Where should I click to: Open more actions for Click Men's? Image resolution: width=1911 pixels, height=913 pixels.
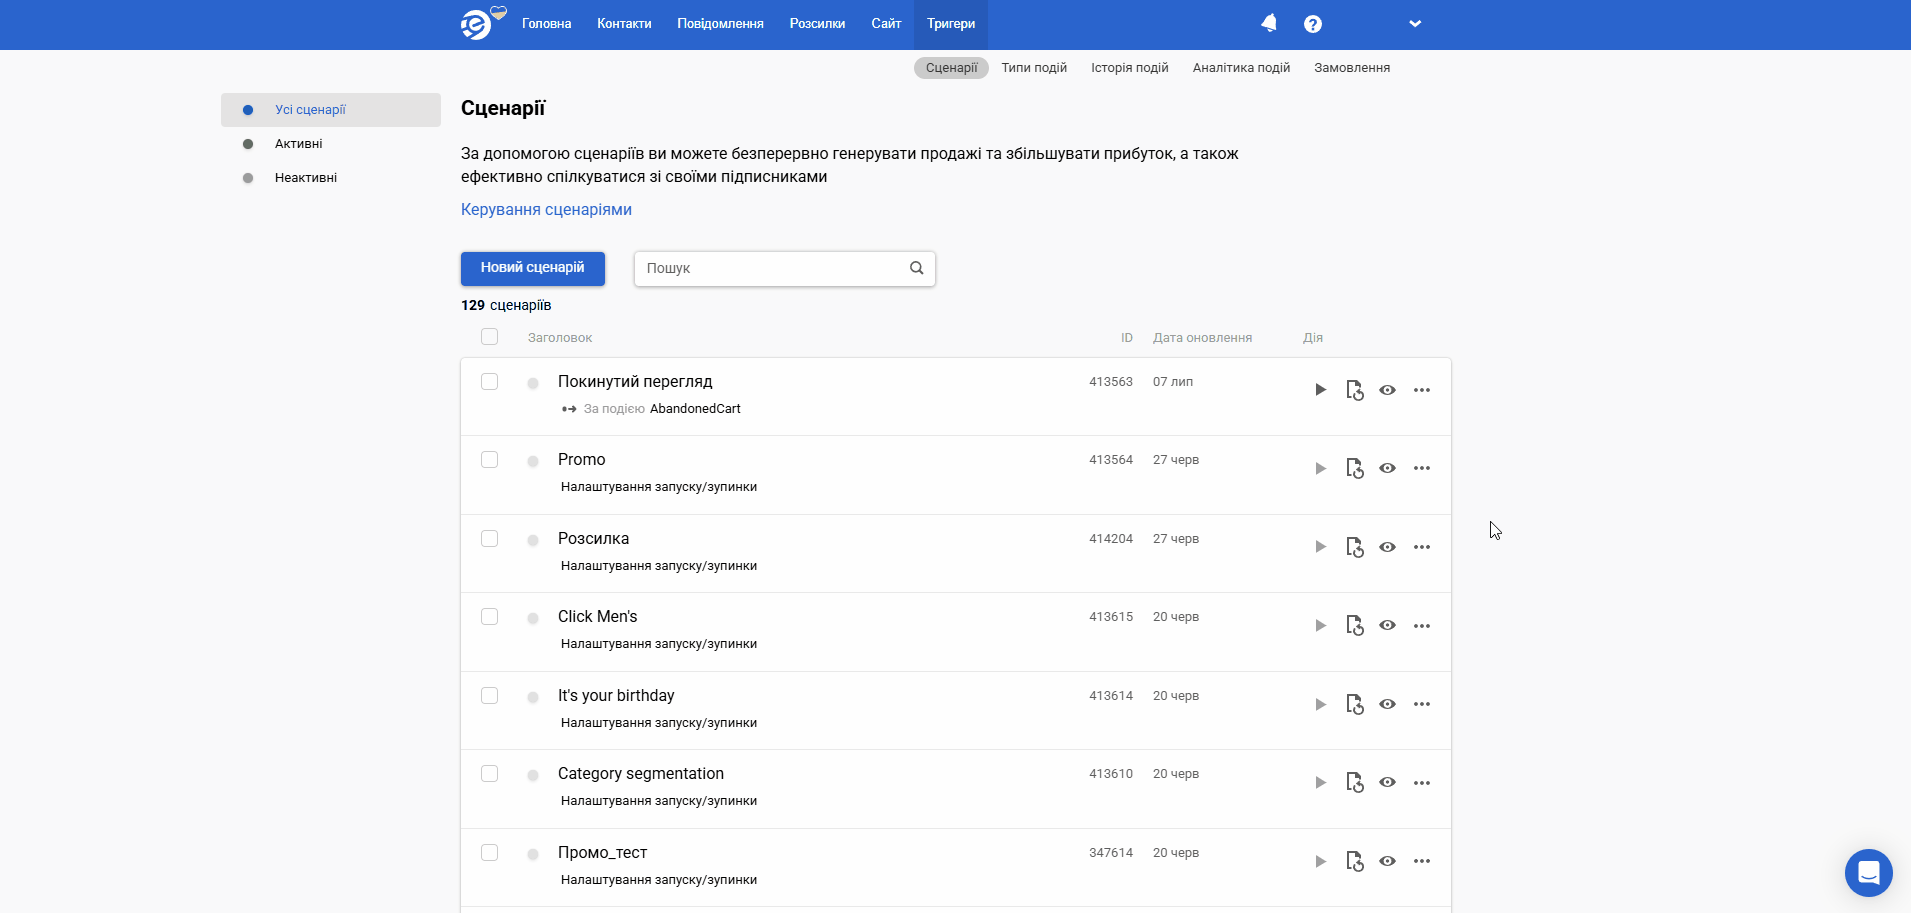click(1422, 625)
